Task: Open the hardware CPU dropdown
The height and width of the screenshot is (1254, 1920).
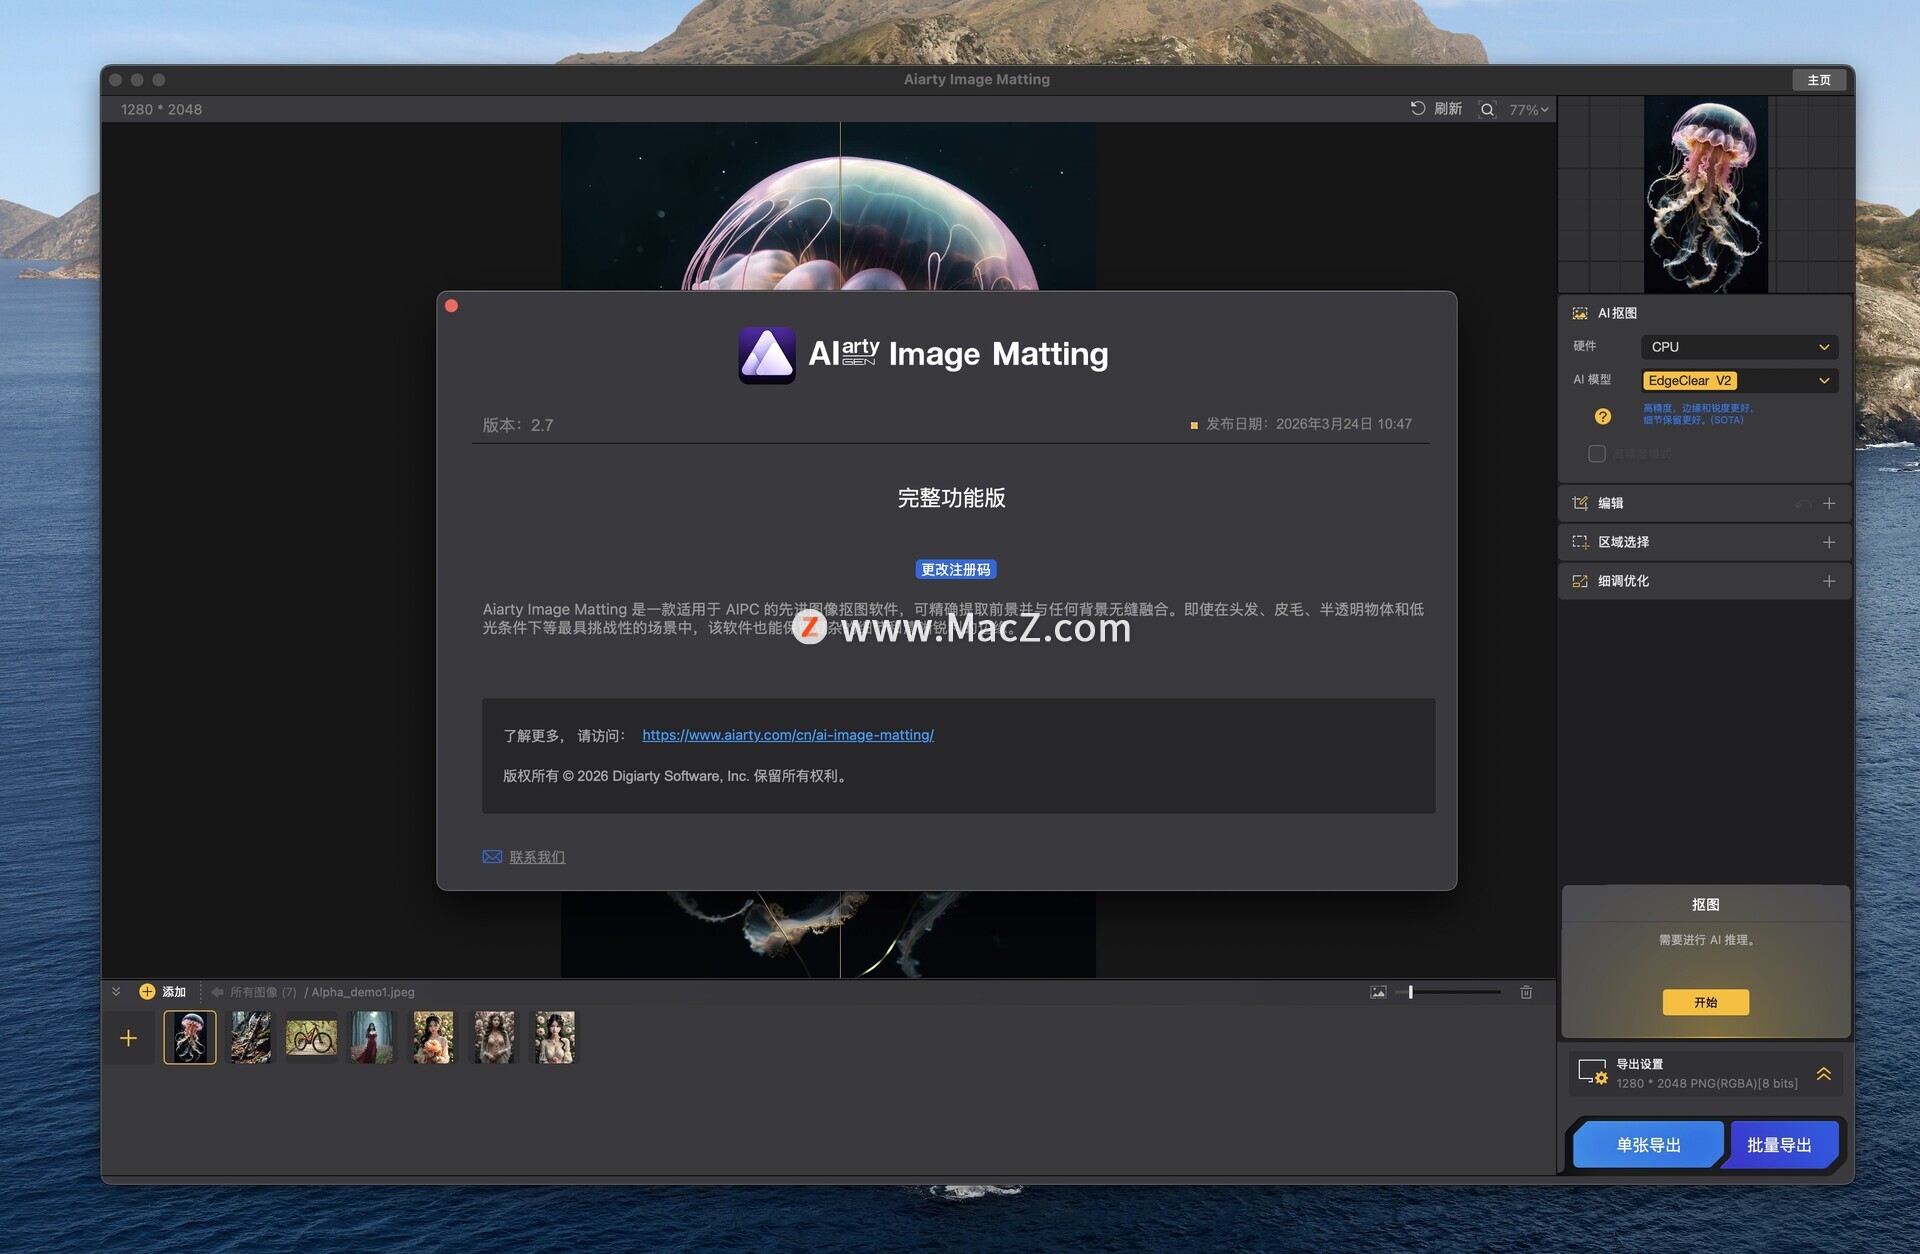Action: pos(1739,347)
